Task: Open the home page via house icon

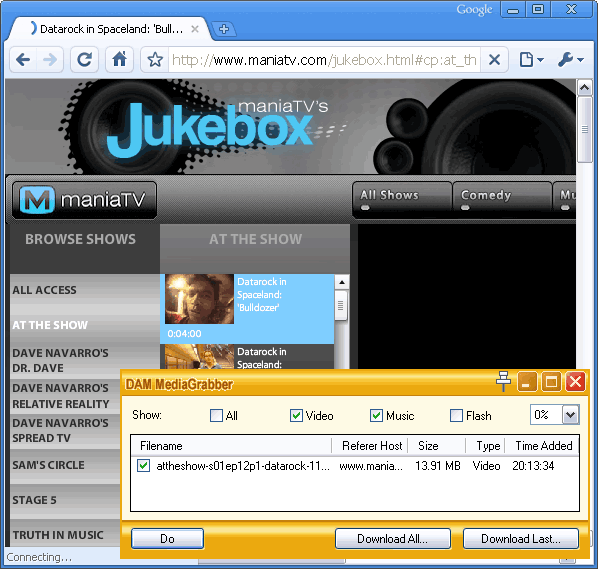Action: point(119,59)
